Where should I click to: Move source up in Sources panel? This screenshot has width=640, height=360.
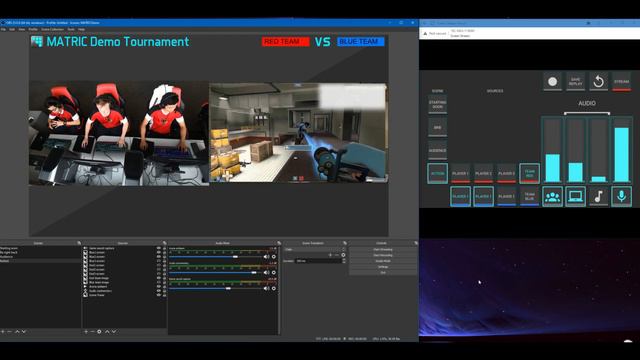tap(107, 331)
